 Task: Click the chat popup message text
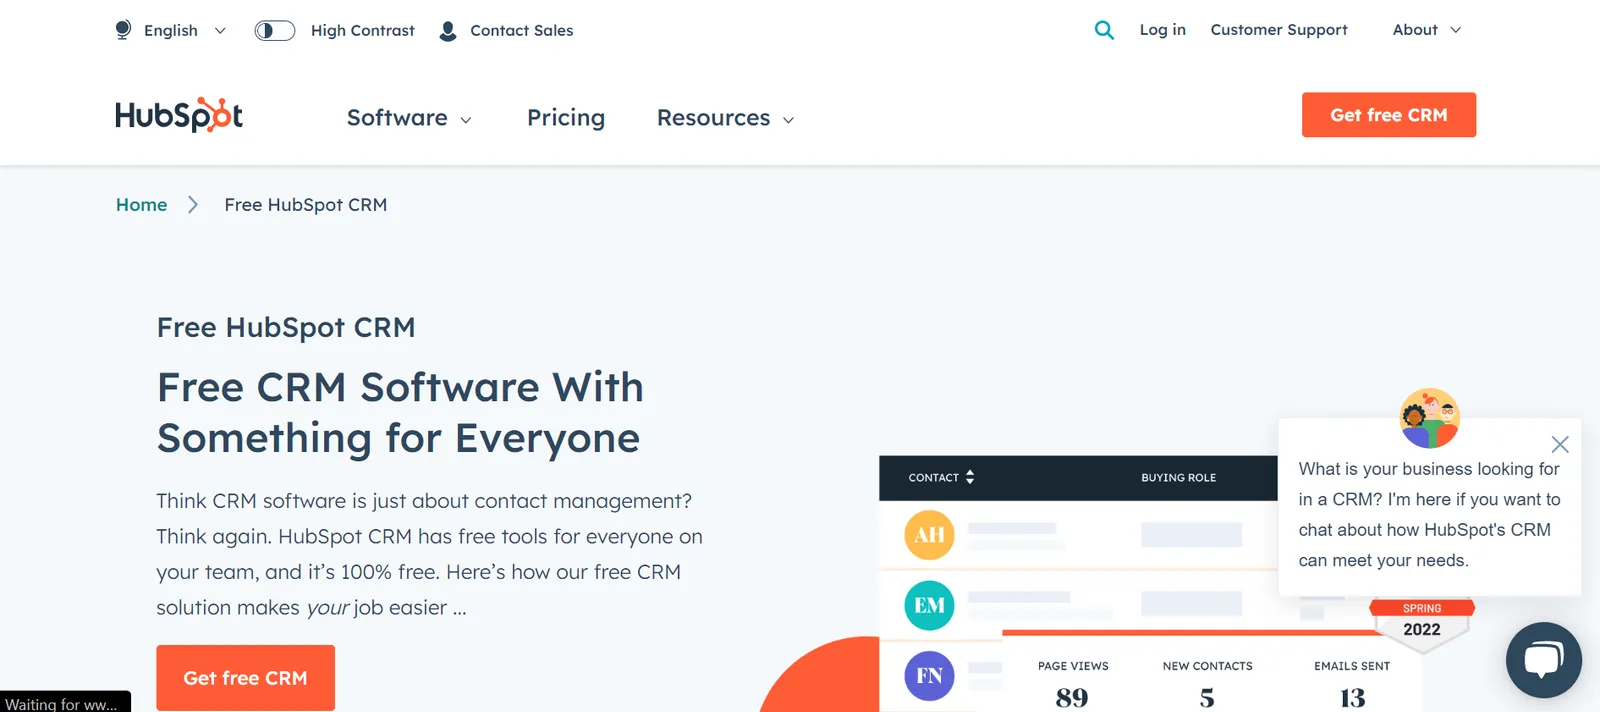1429,515
